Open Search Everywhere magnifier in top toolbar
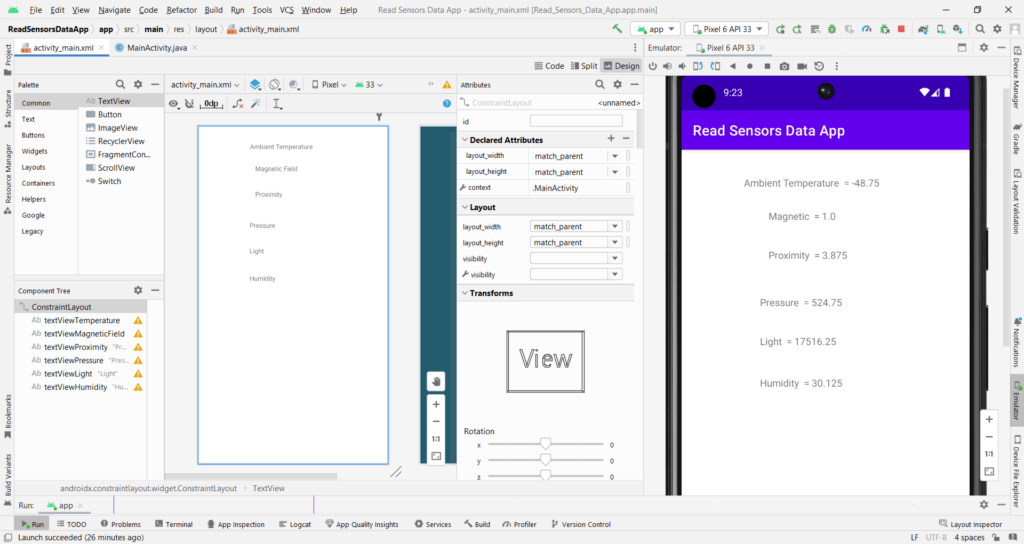This screenshot has height=544, width=1024. point(980,29)
